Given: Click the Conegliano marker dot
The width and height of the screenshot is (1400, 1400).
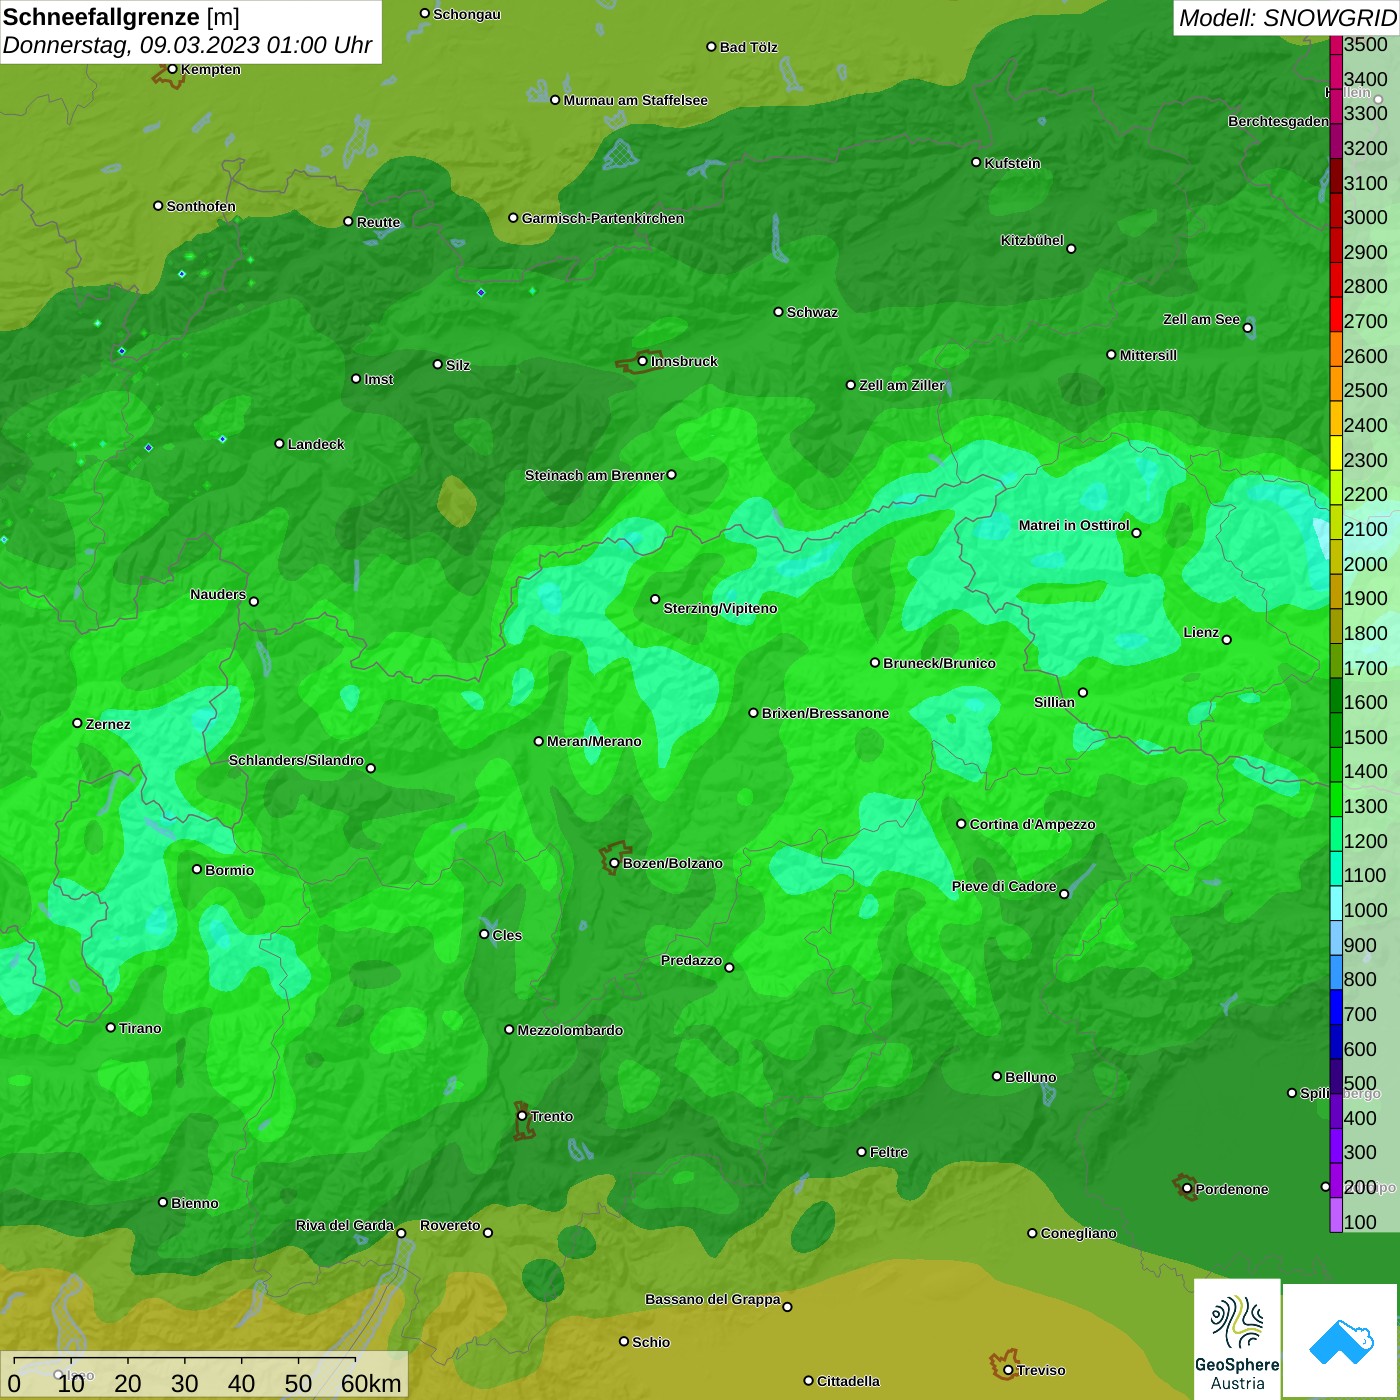Looking at the screenshot, I should (x=1032, y=1233).
